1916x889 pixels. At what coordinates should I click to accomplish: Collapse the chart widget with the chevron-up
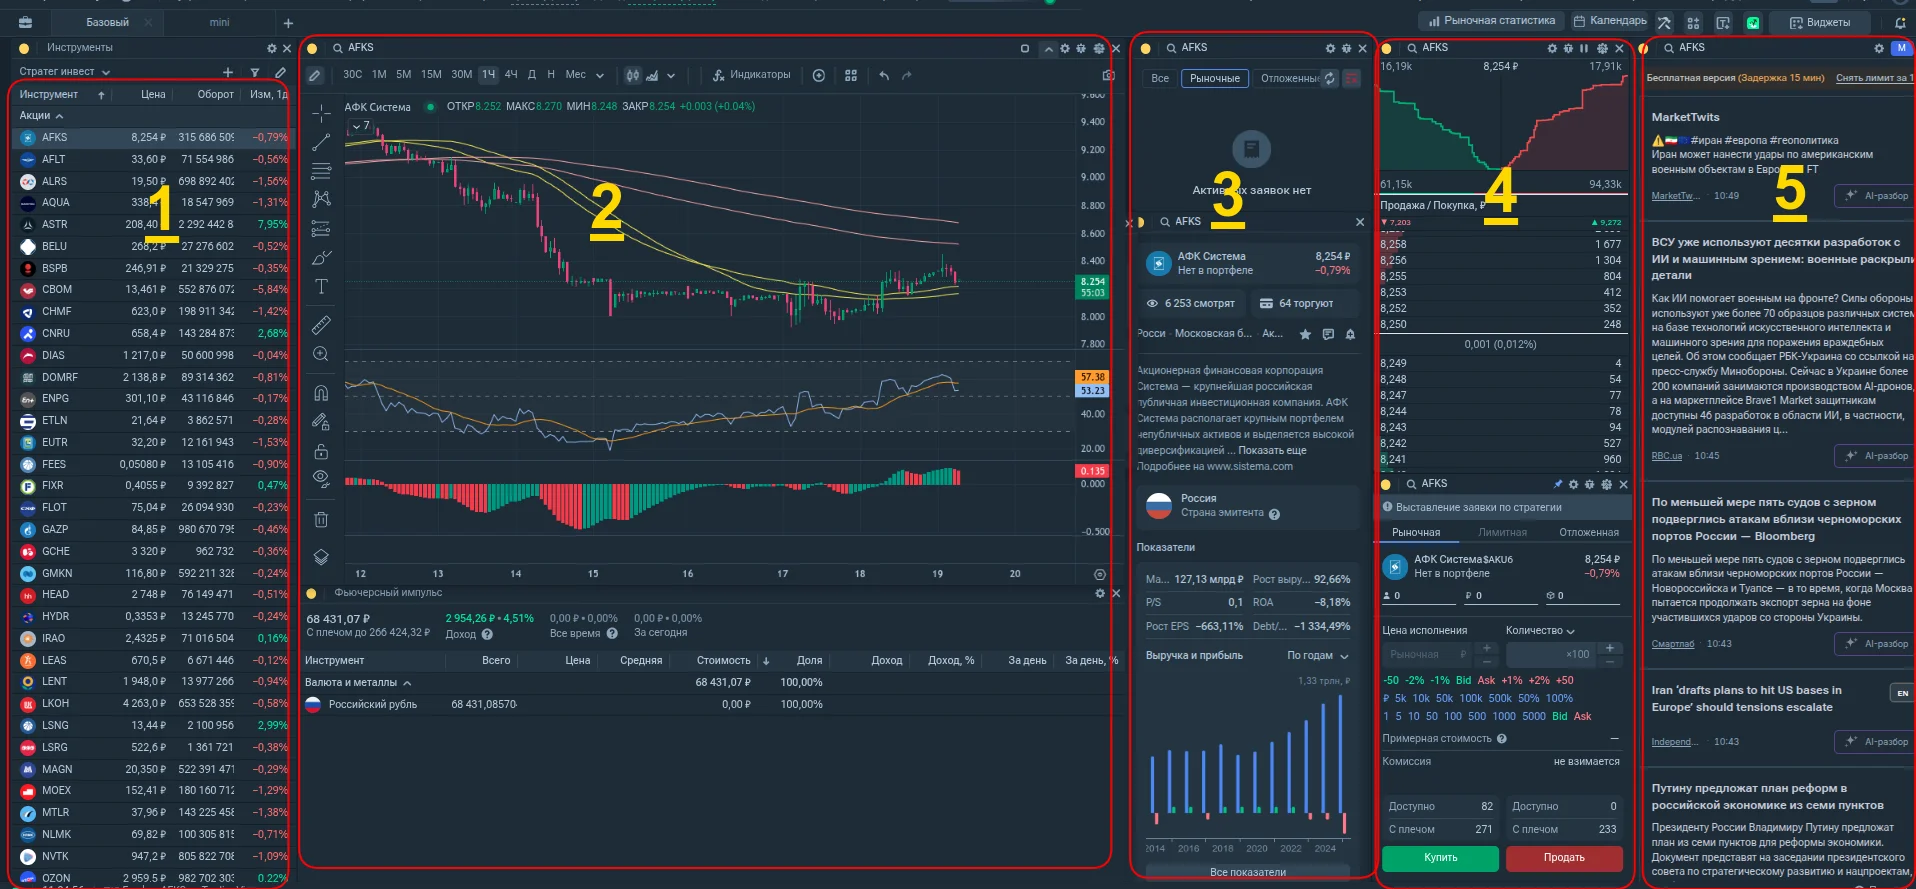pyautogui.click(x=1048, y=49)
